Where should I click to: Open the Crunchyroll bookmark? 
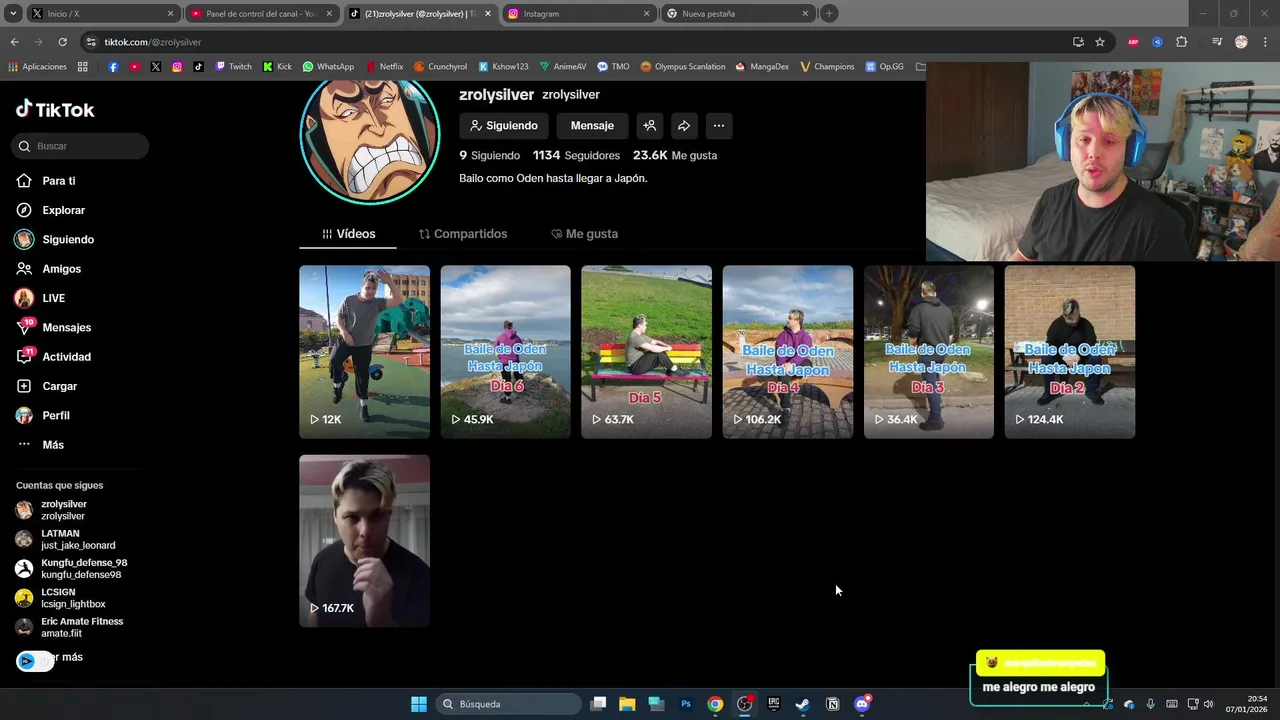[440, 67]
